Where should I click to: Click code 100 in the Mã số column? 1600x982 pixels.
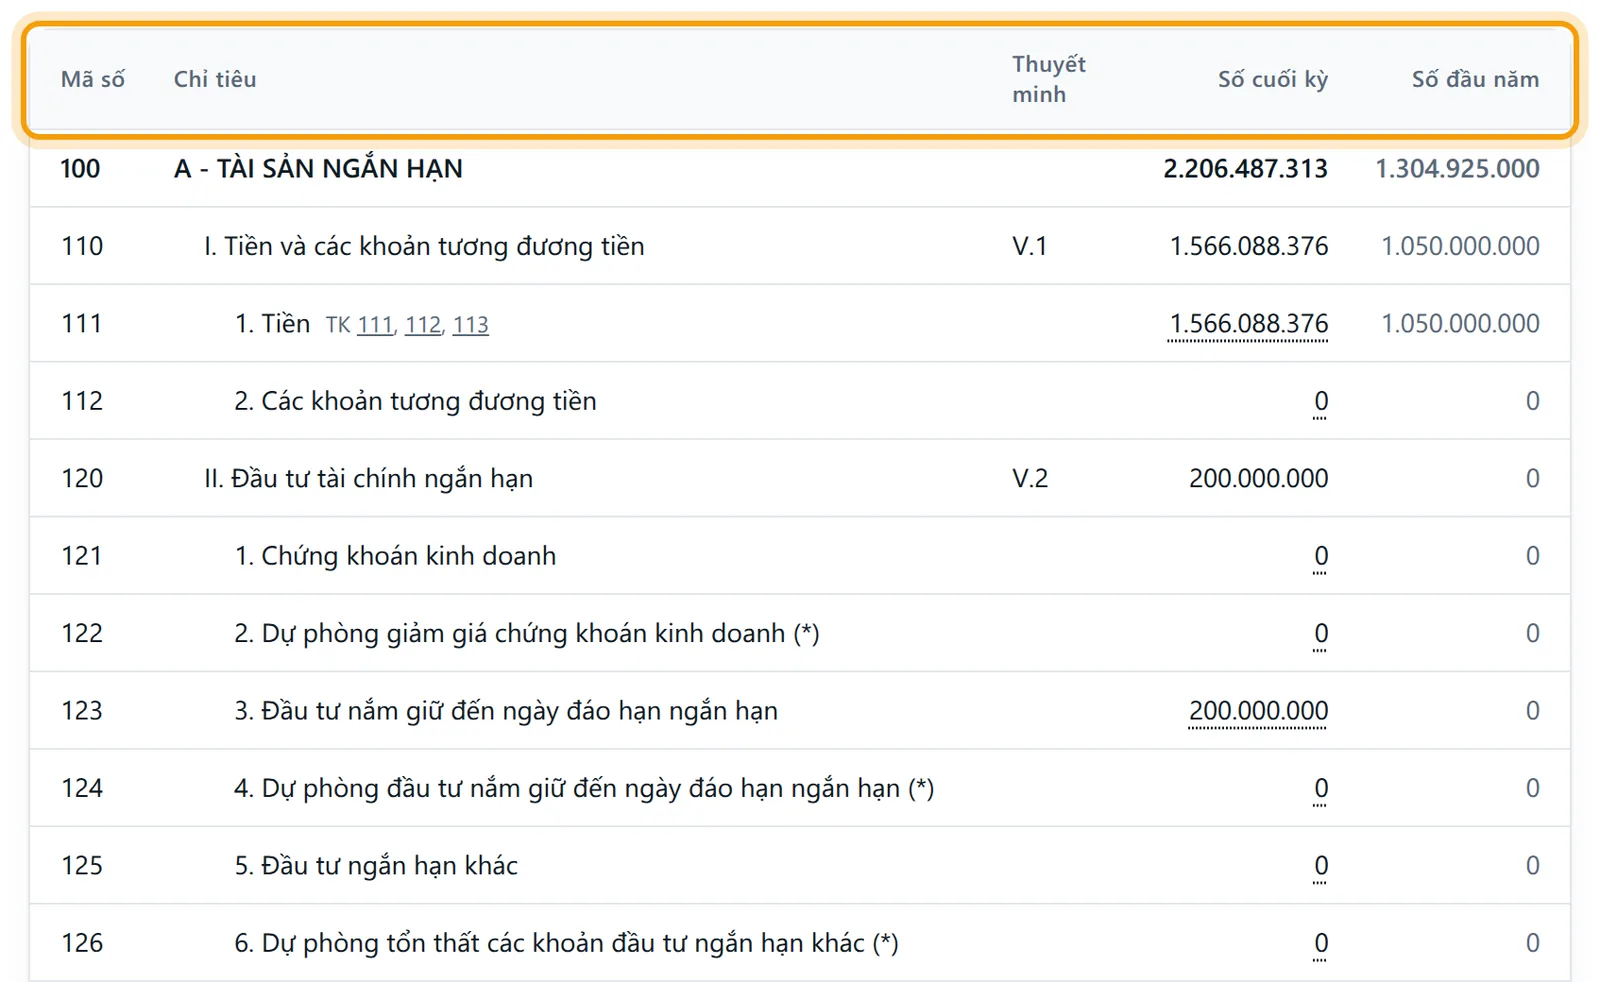coord(80,169)
